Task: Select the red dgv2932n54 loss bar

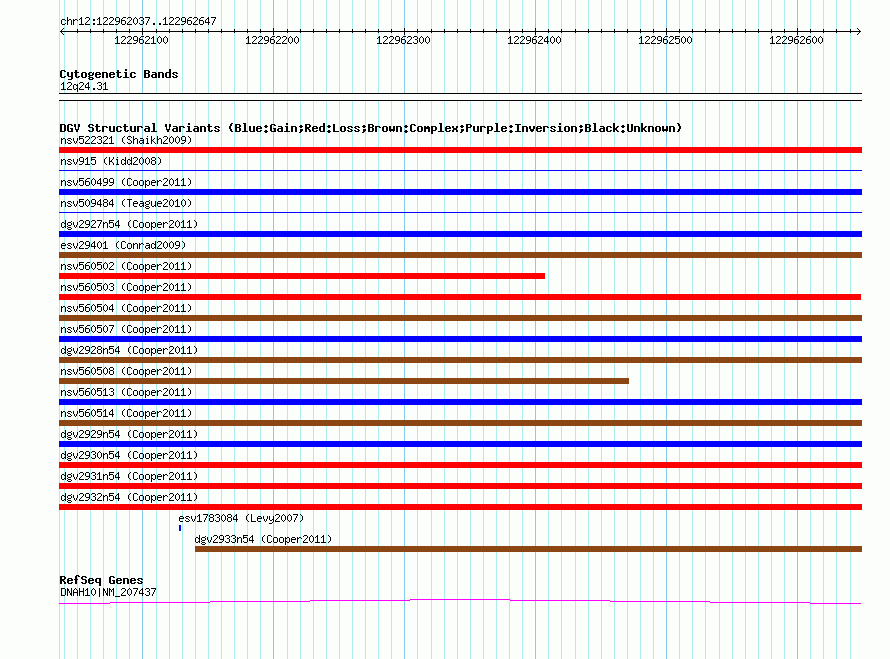Action: pos(460,507)
